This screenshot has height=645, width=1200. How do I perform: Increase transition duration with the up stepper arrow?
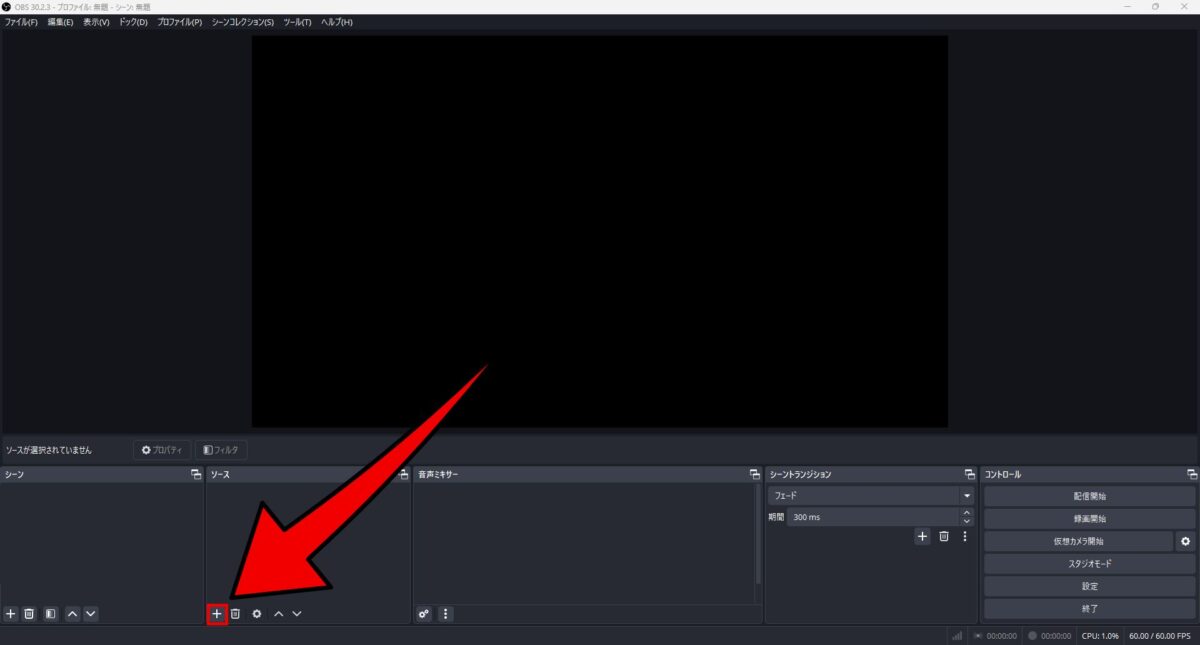(966, 513)
